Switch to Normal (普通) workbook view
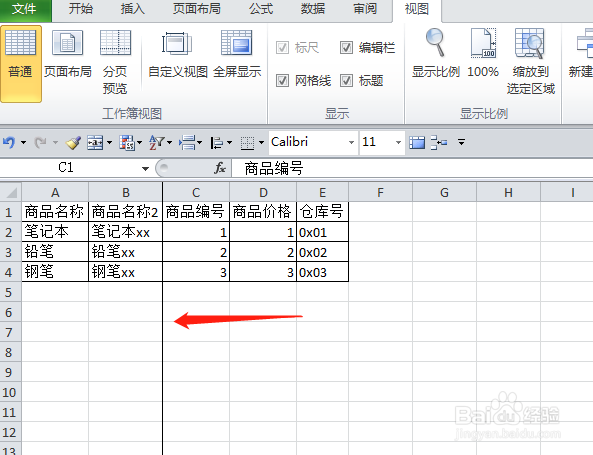This screenshot has width=593, height=455. click(21, 64)
